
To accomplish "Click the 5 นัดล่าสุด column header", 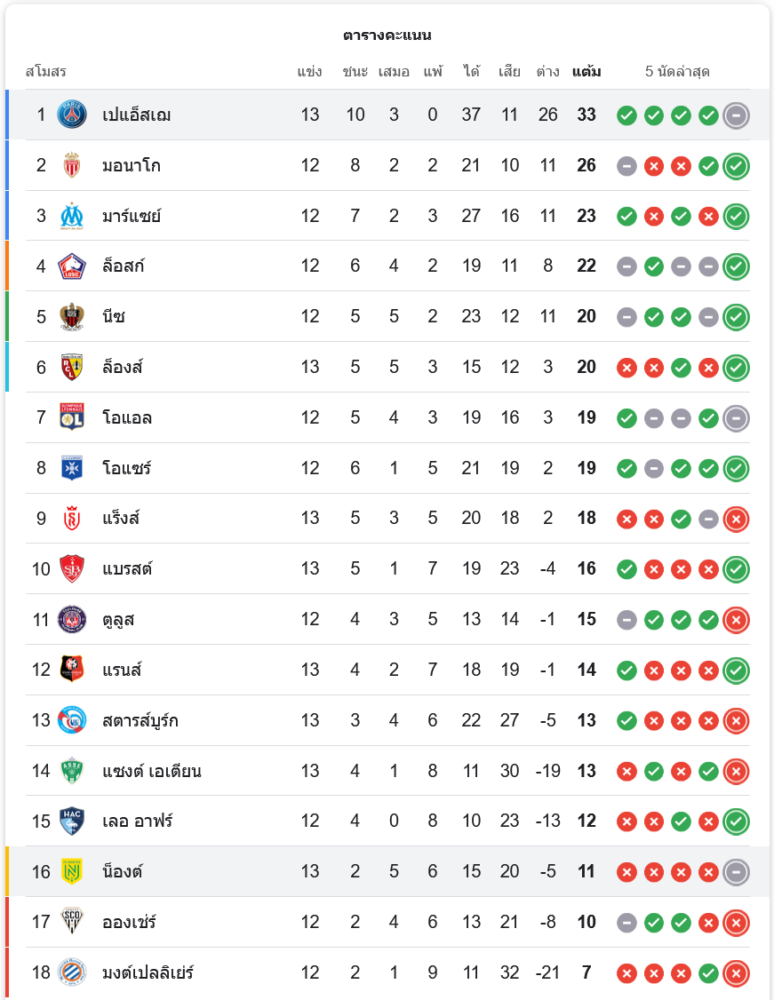I will 677,72.
